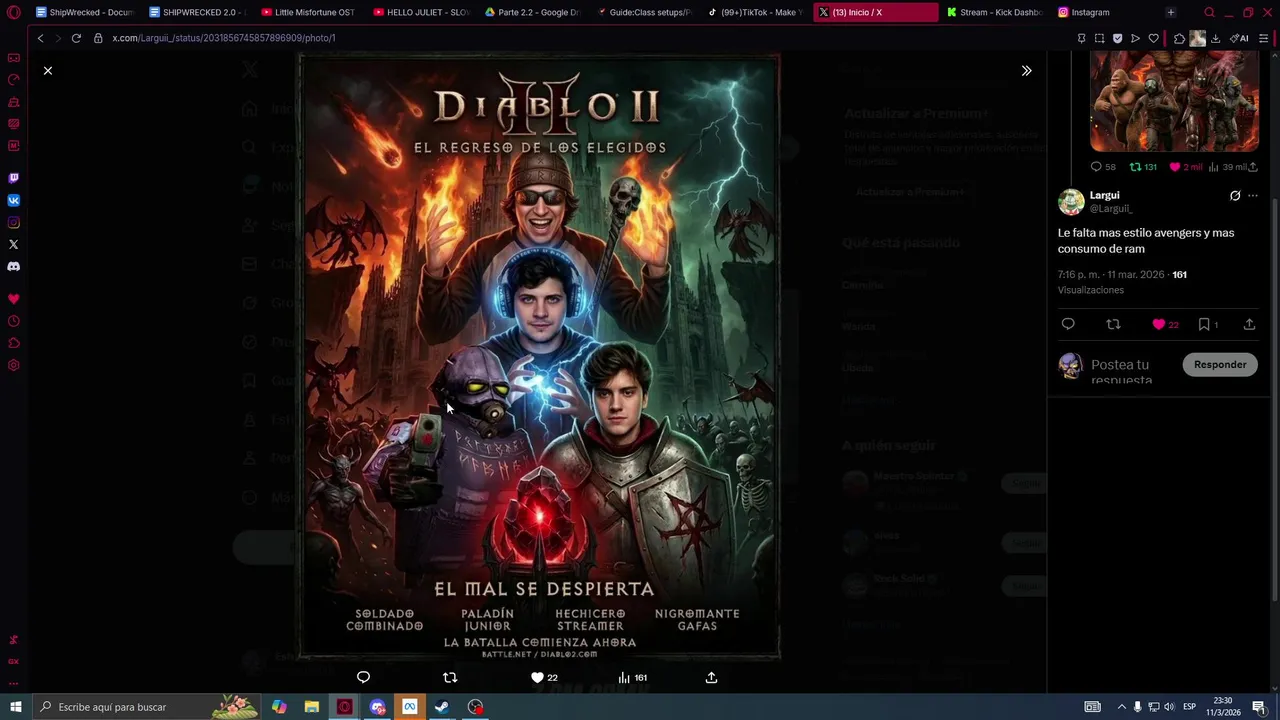This screenshot has width=1280, height=720.
Task: Open tab search magnifier in title bar
Action: pyautogui.click(x=1209, y=12)
